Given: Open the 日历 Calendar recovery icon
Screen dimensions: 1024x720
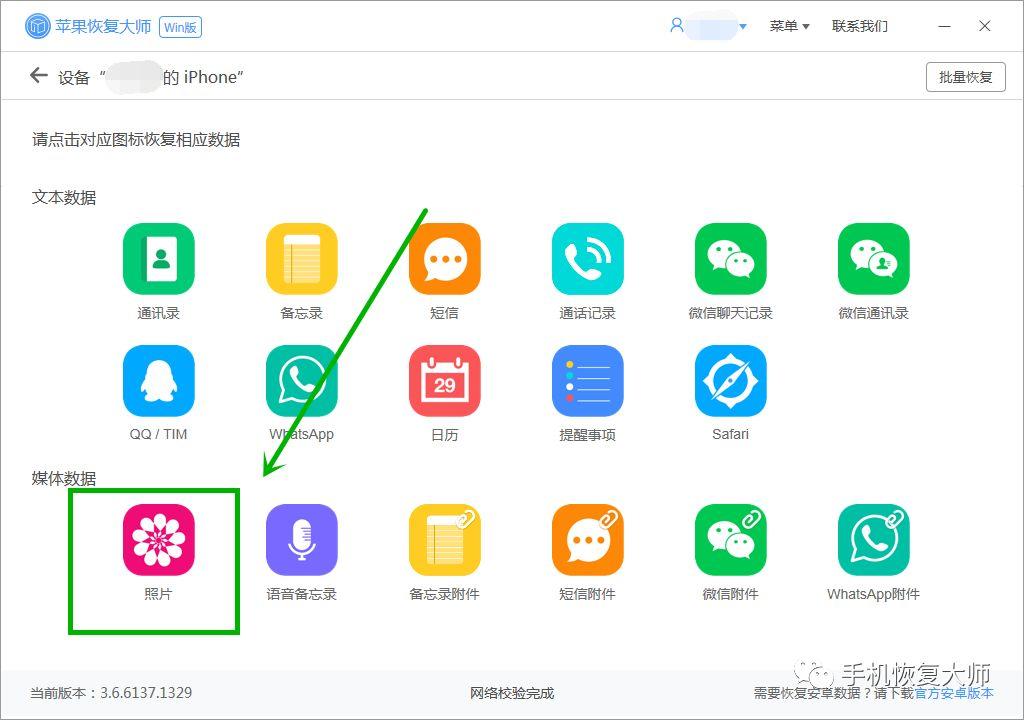Looking at the screenshot, I should click(x=444, y=379).
